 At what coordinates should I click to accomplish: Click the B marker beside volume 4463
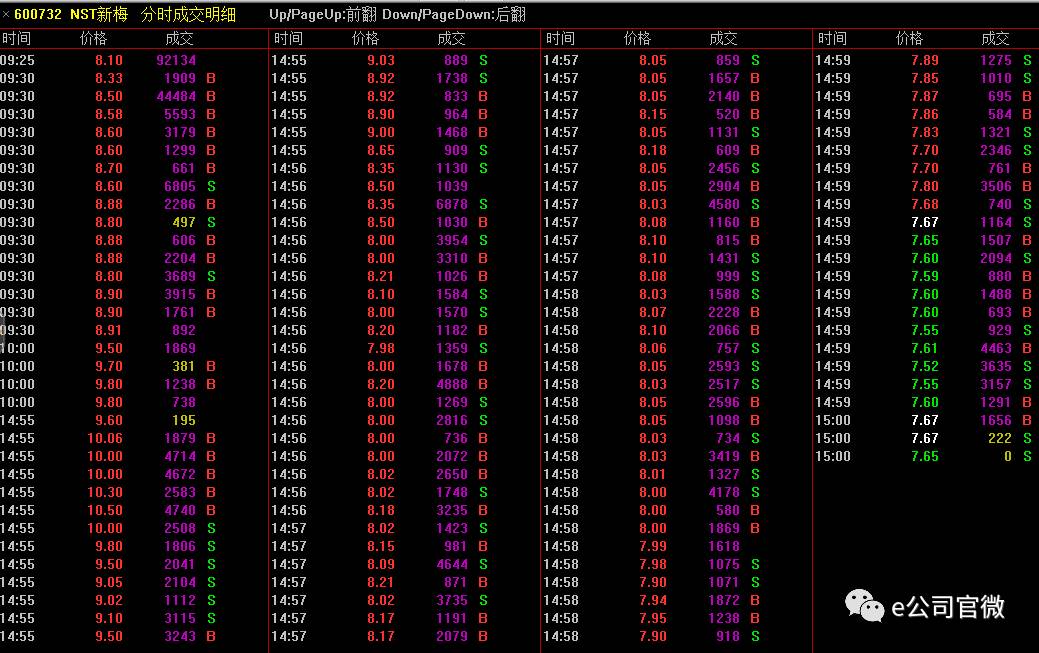(1026, 348)
